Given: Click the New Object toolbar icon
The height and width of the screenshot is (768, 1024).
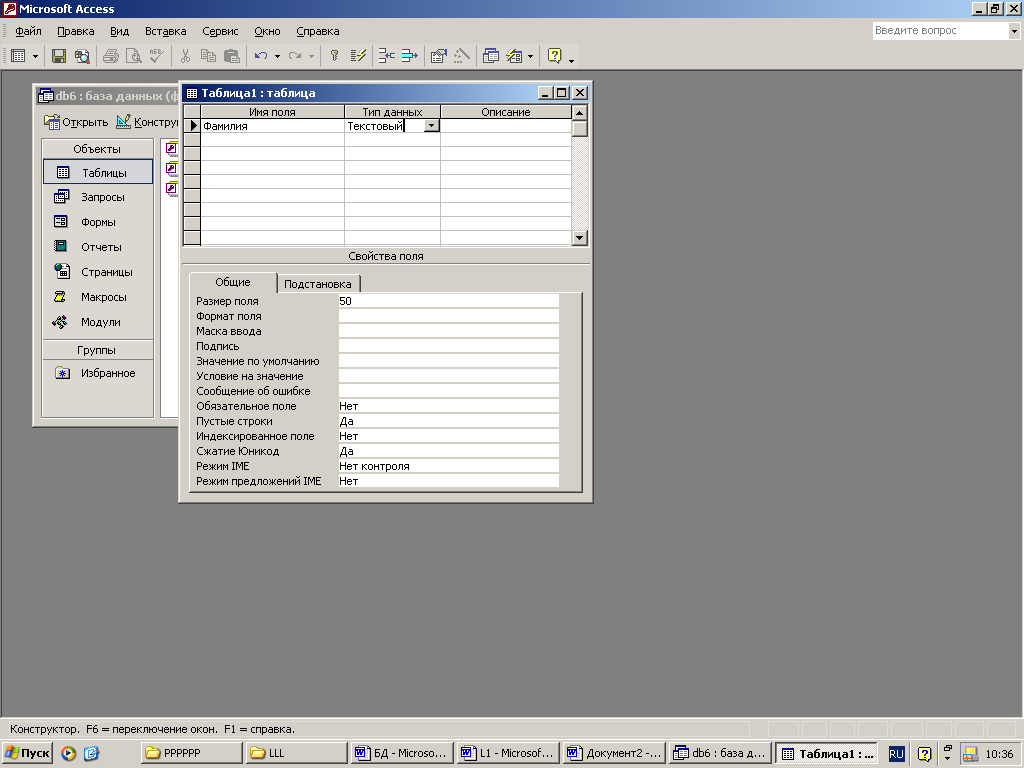Looking at the screenshot, I should click(514, 56).
